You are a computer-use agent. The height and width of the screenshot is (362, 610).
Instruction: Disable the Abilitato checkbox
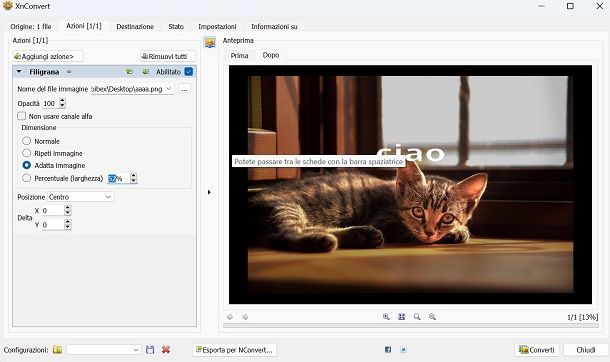click(189, 72)
